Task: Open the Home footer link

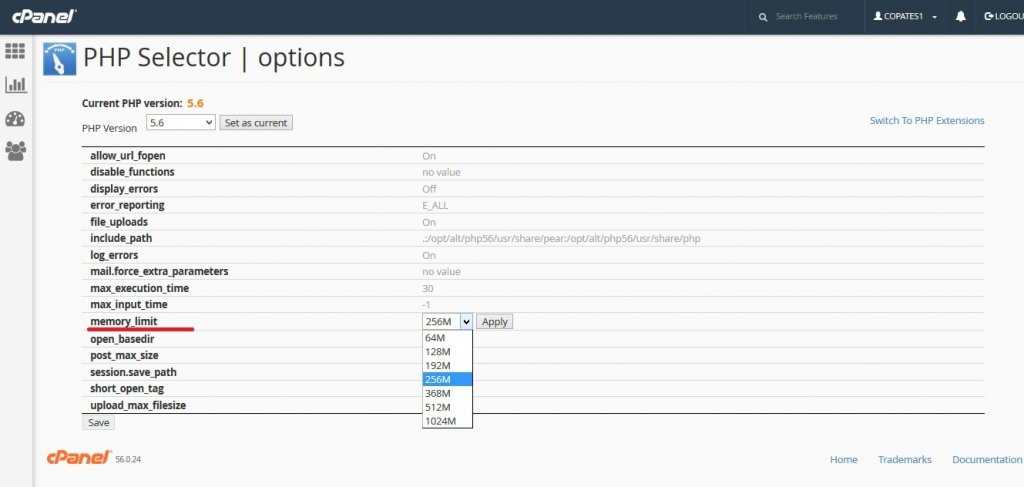Action: point(843,460)
